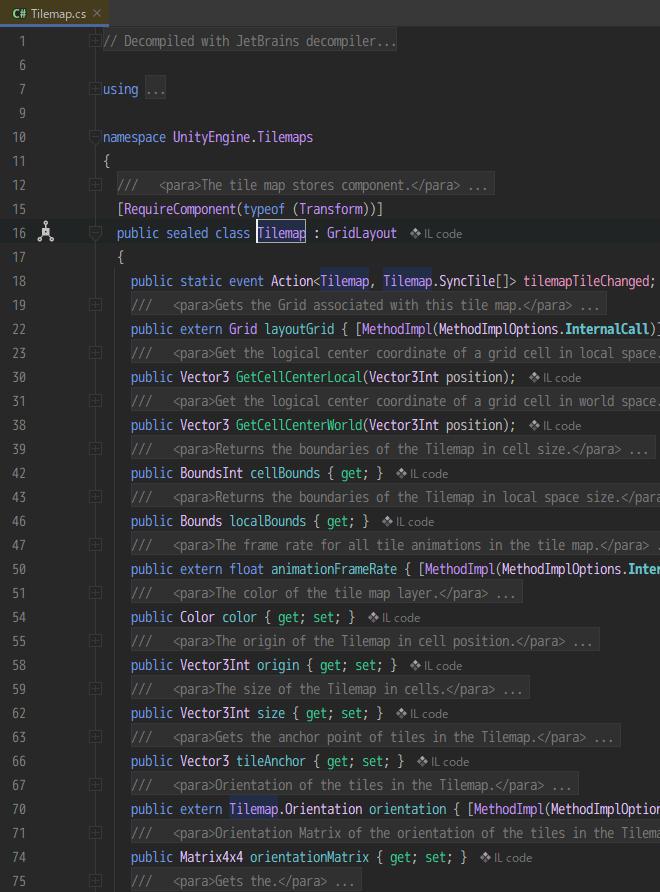
Task: Expand the doc comment fold on line 63
Action: (x=95, y=737)
